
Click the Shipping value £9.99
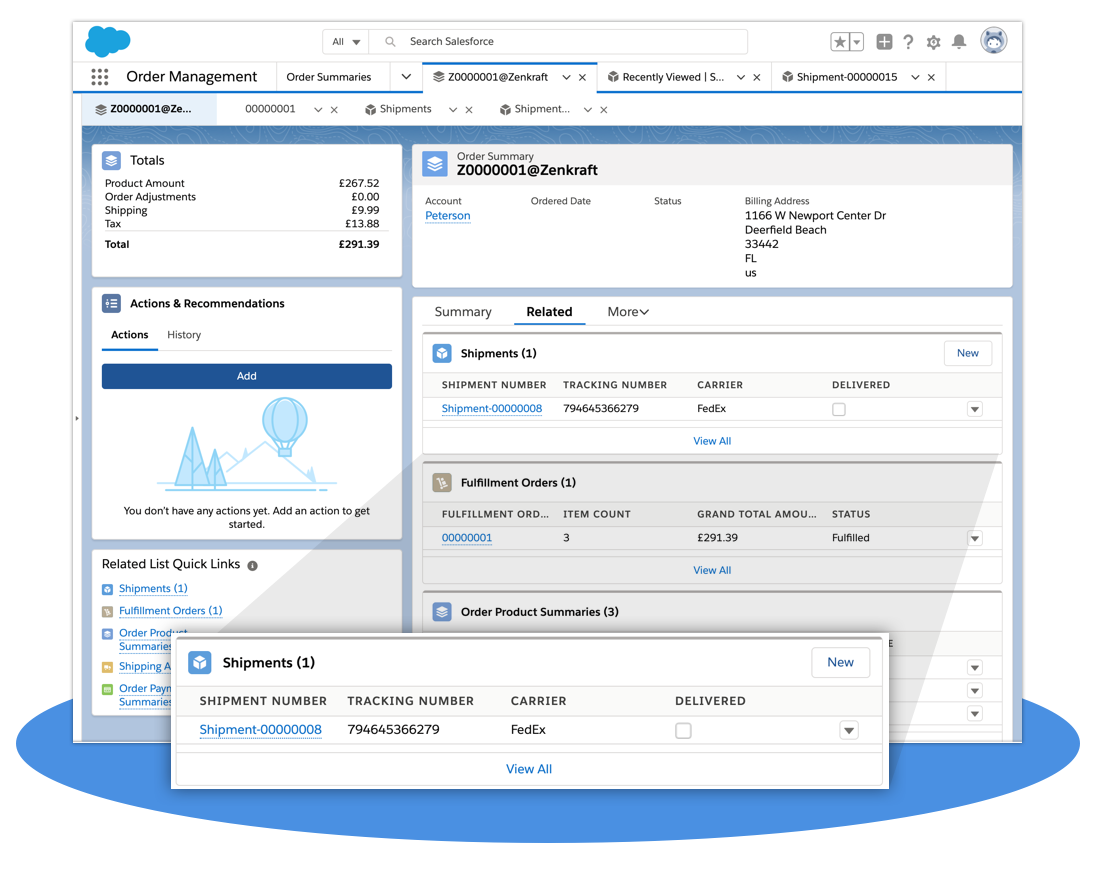[x=365, y=210]
